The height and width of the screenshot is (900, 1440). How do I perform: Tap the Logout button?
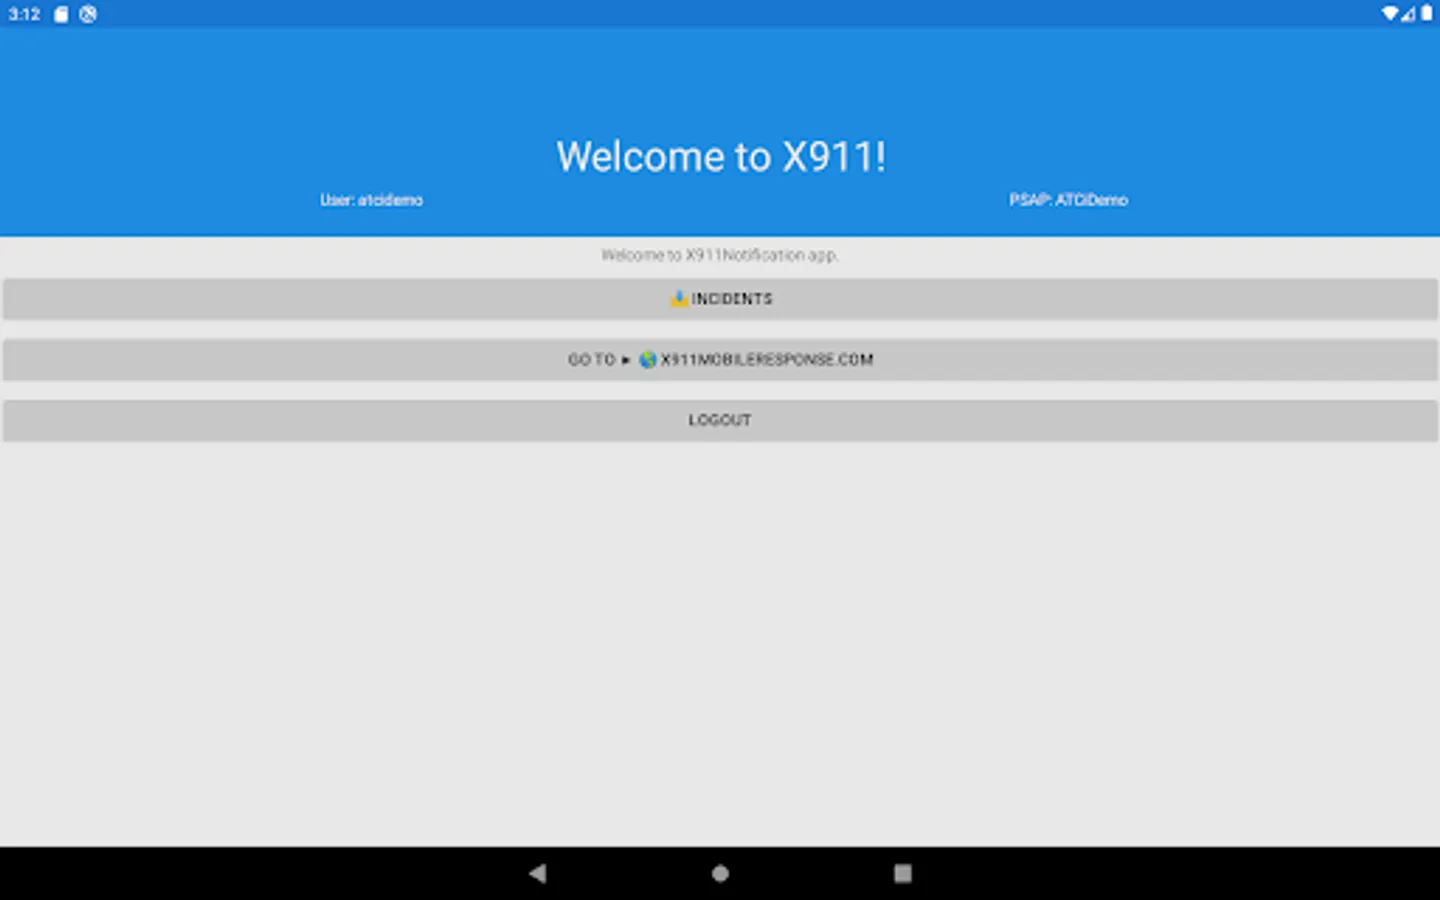(720, 421)
